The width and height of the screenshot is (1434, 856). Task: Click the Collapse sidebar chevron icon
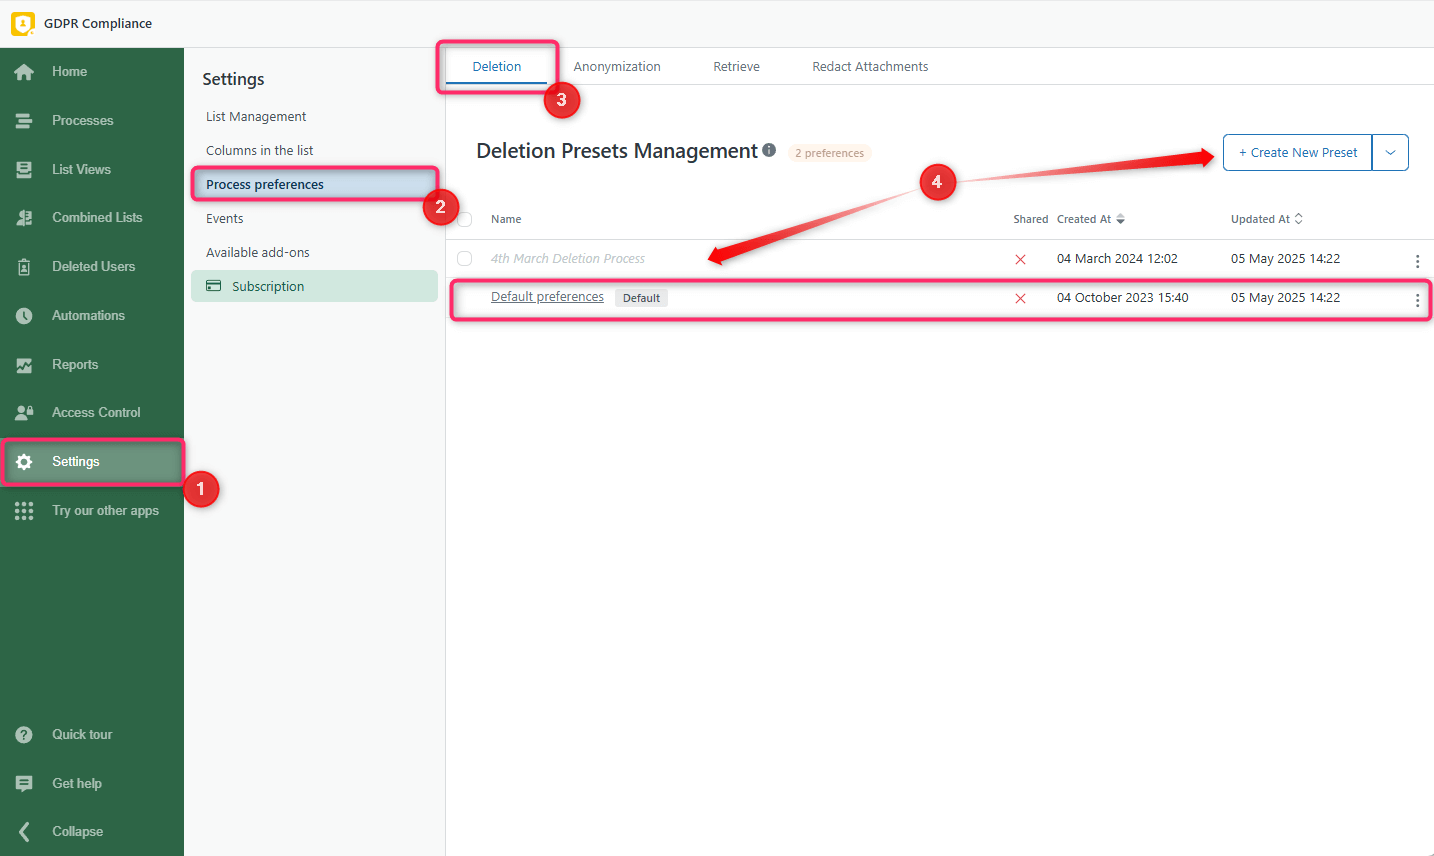click(24, 832)
